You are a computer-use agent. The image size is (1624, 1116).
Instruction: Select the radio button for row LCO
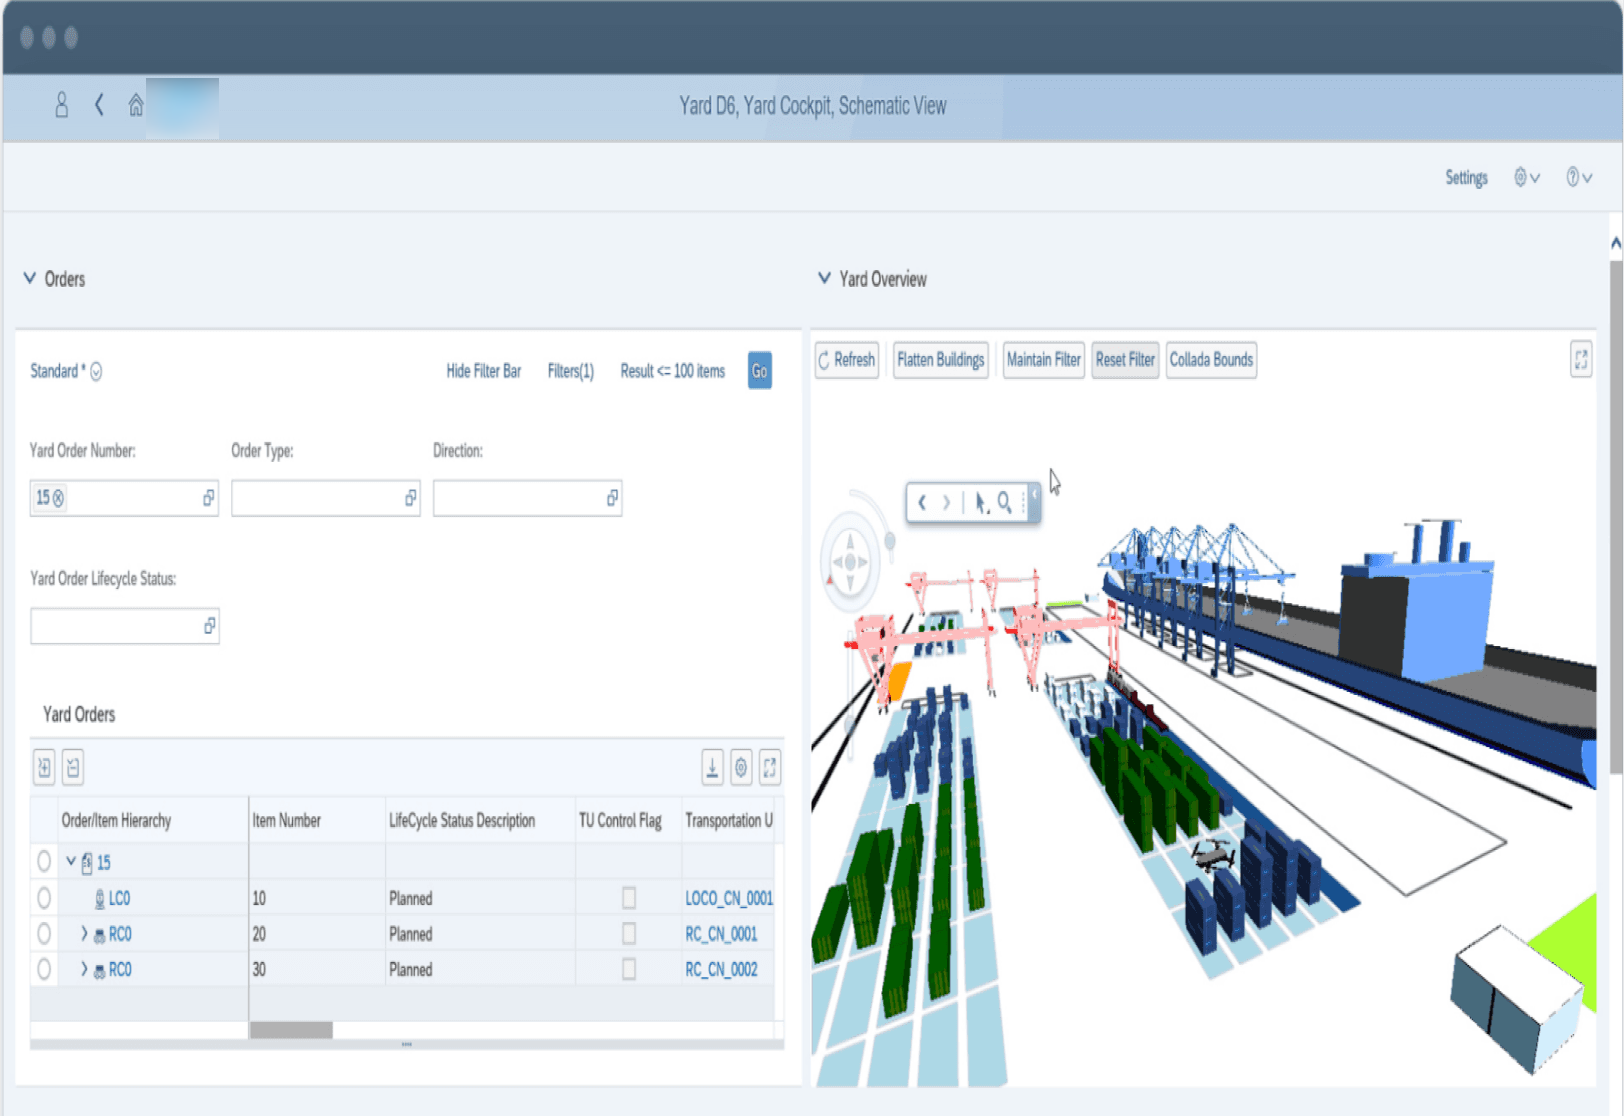click(x=44, y=898)
